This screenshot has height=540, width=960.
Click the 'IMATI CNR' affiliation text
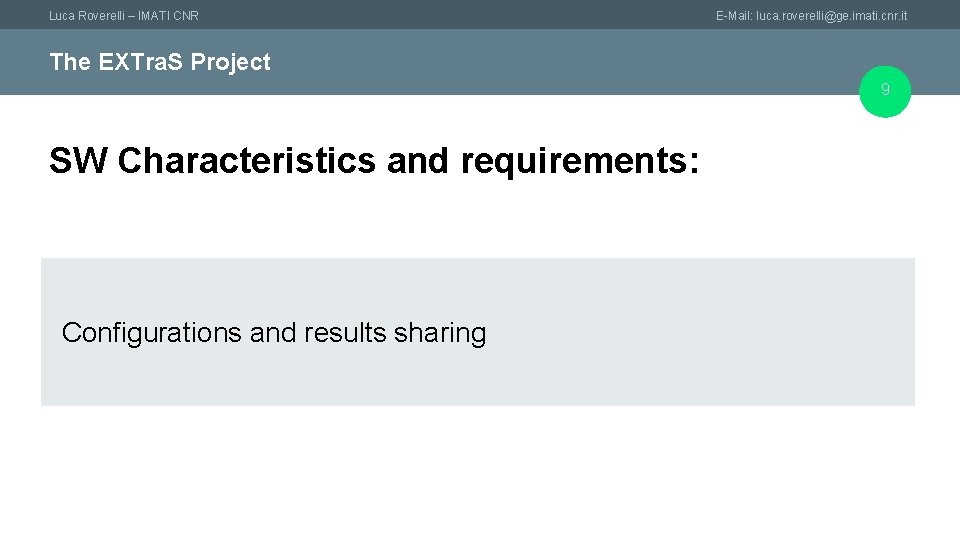168,16
